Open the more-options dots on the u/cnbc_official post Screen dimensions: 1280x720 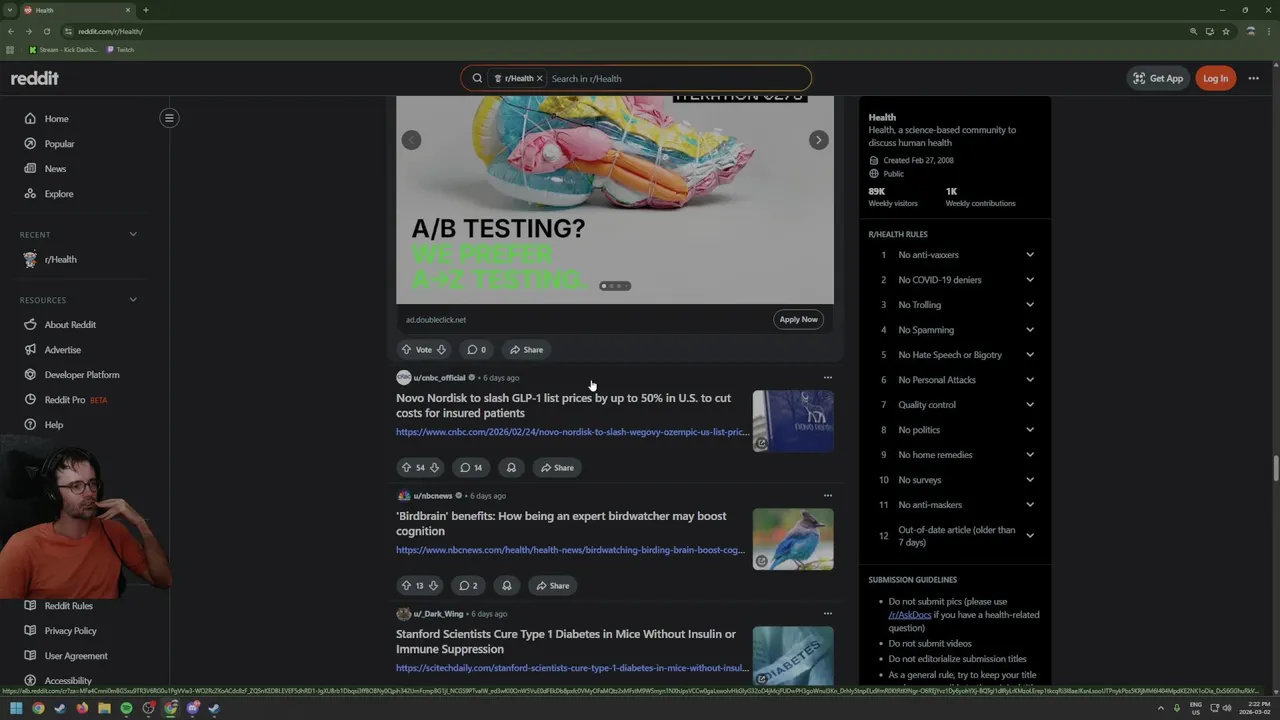[x=827, y=378]
